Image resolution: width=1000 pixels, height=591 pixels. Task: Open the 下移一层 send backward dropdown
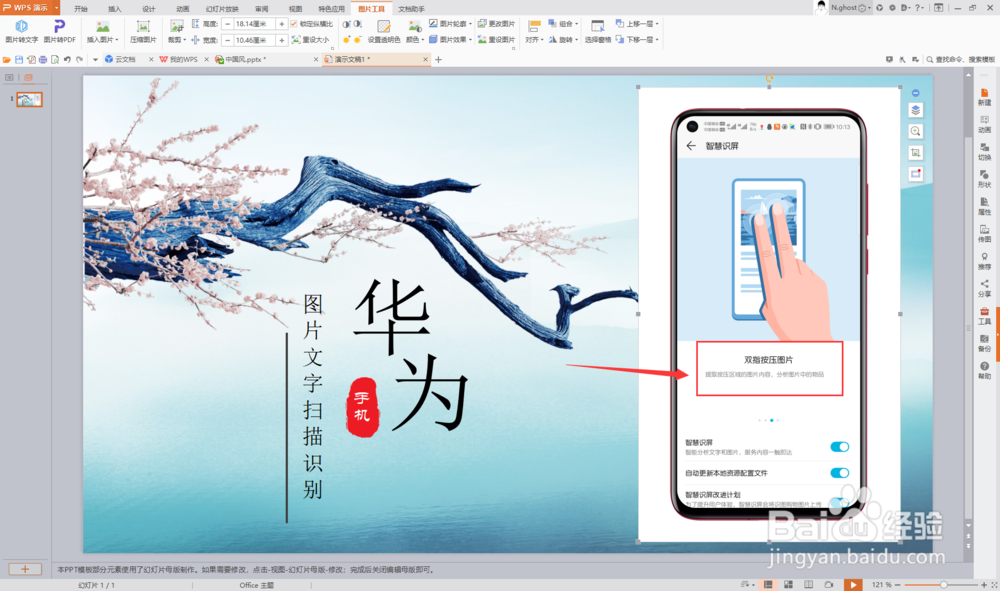click(x=637, y=40)
